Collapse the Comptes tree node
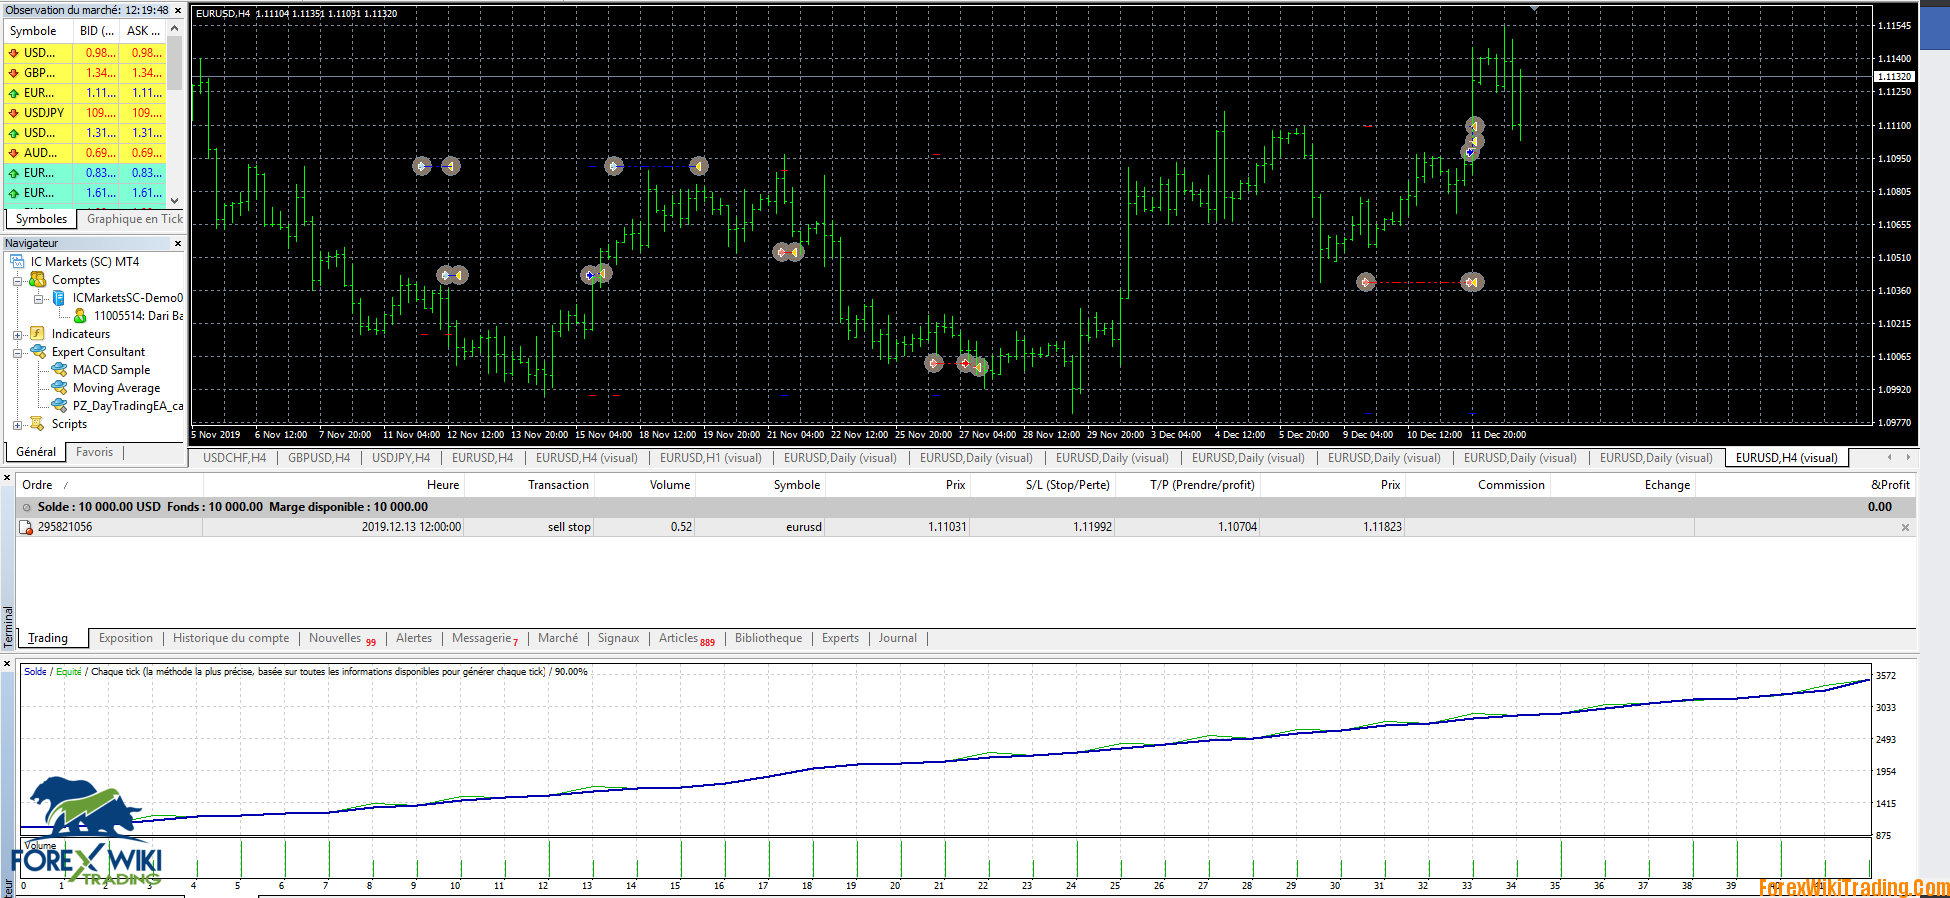Image resolution: width=1950 pixels, height=898 pixels. tap(17, 281)
